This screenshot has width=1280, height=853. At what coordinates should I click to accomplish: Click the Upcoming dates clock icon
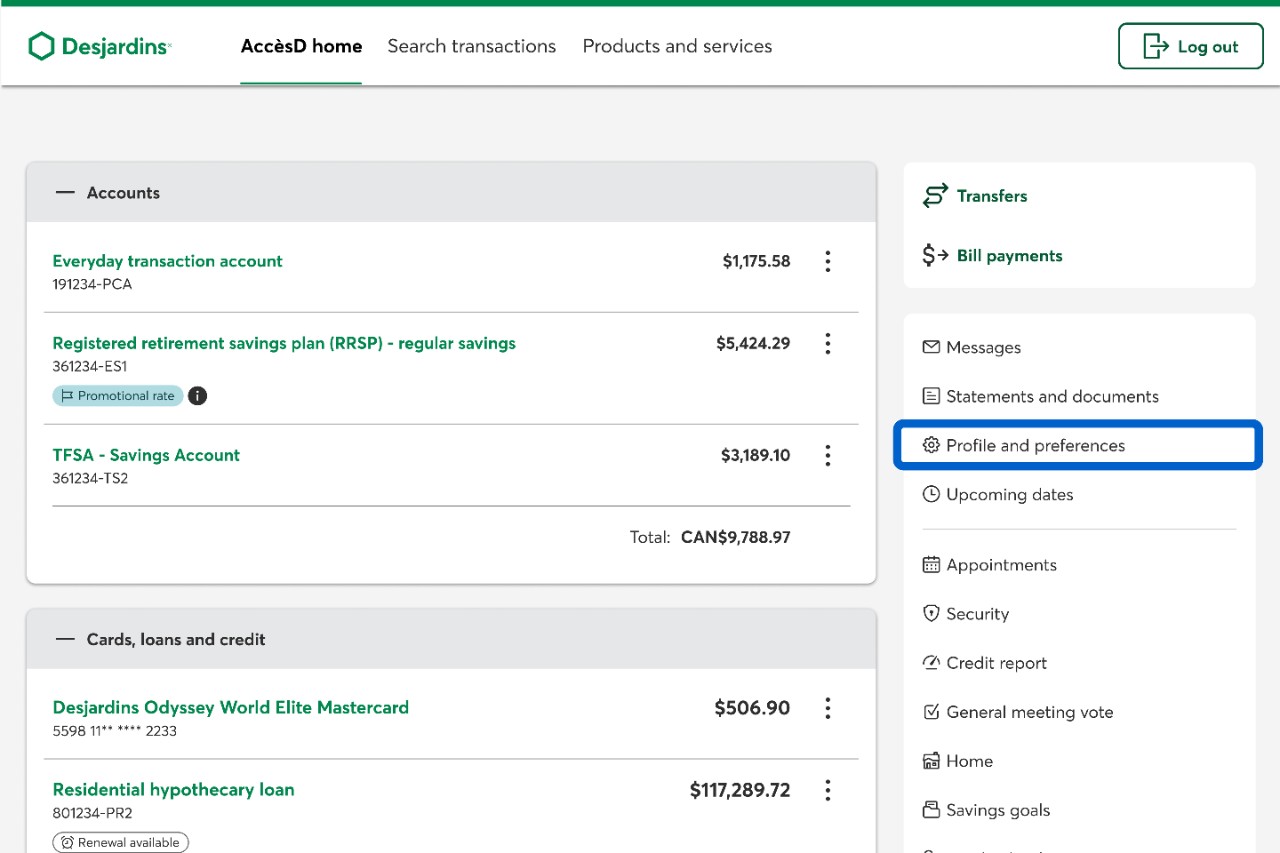[931, 494]
